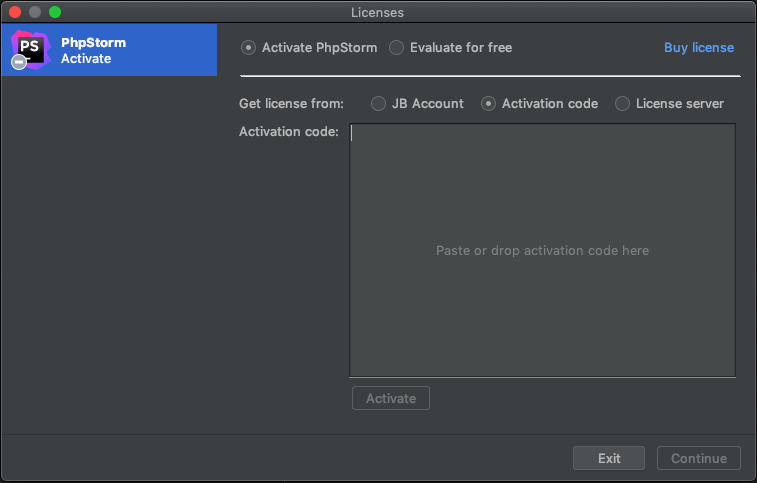Click the "Activation code:" field label

click(289, 131)
